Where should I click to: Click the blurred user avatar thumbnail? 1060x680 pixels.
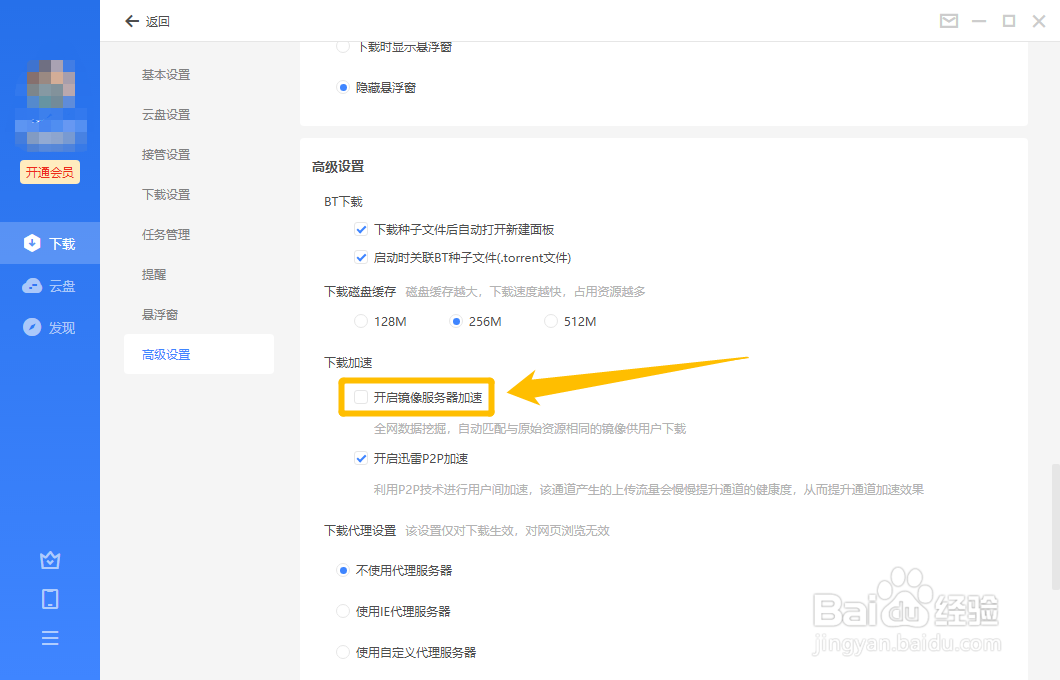(50, 83)
